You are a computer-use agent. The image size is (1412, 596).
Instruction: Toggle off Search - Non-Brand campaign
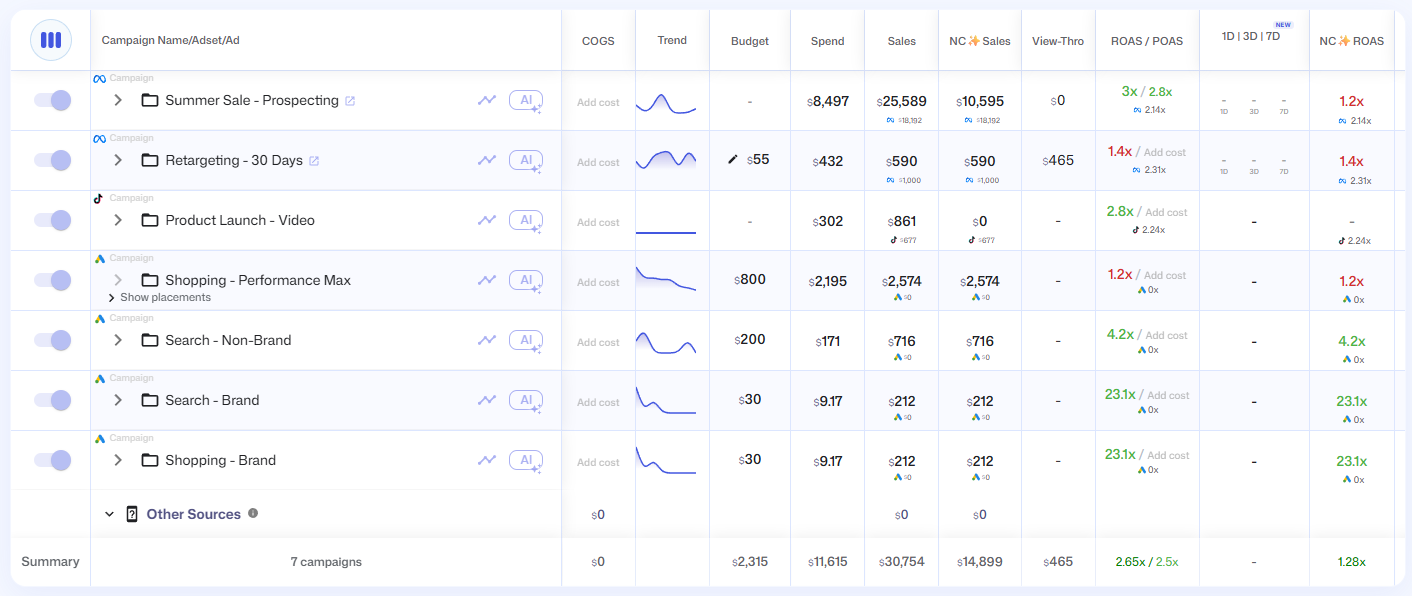point(52,340)
